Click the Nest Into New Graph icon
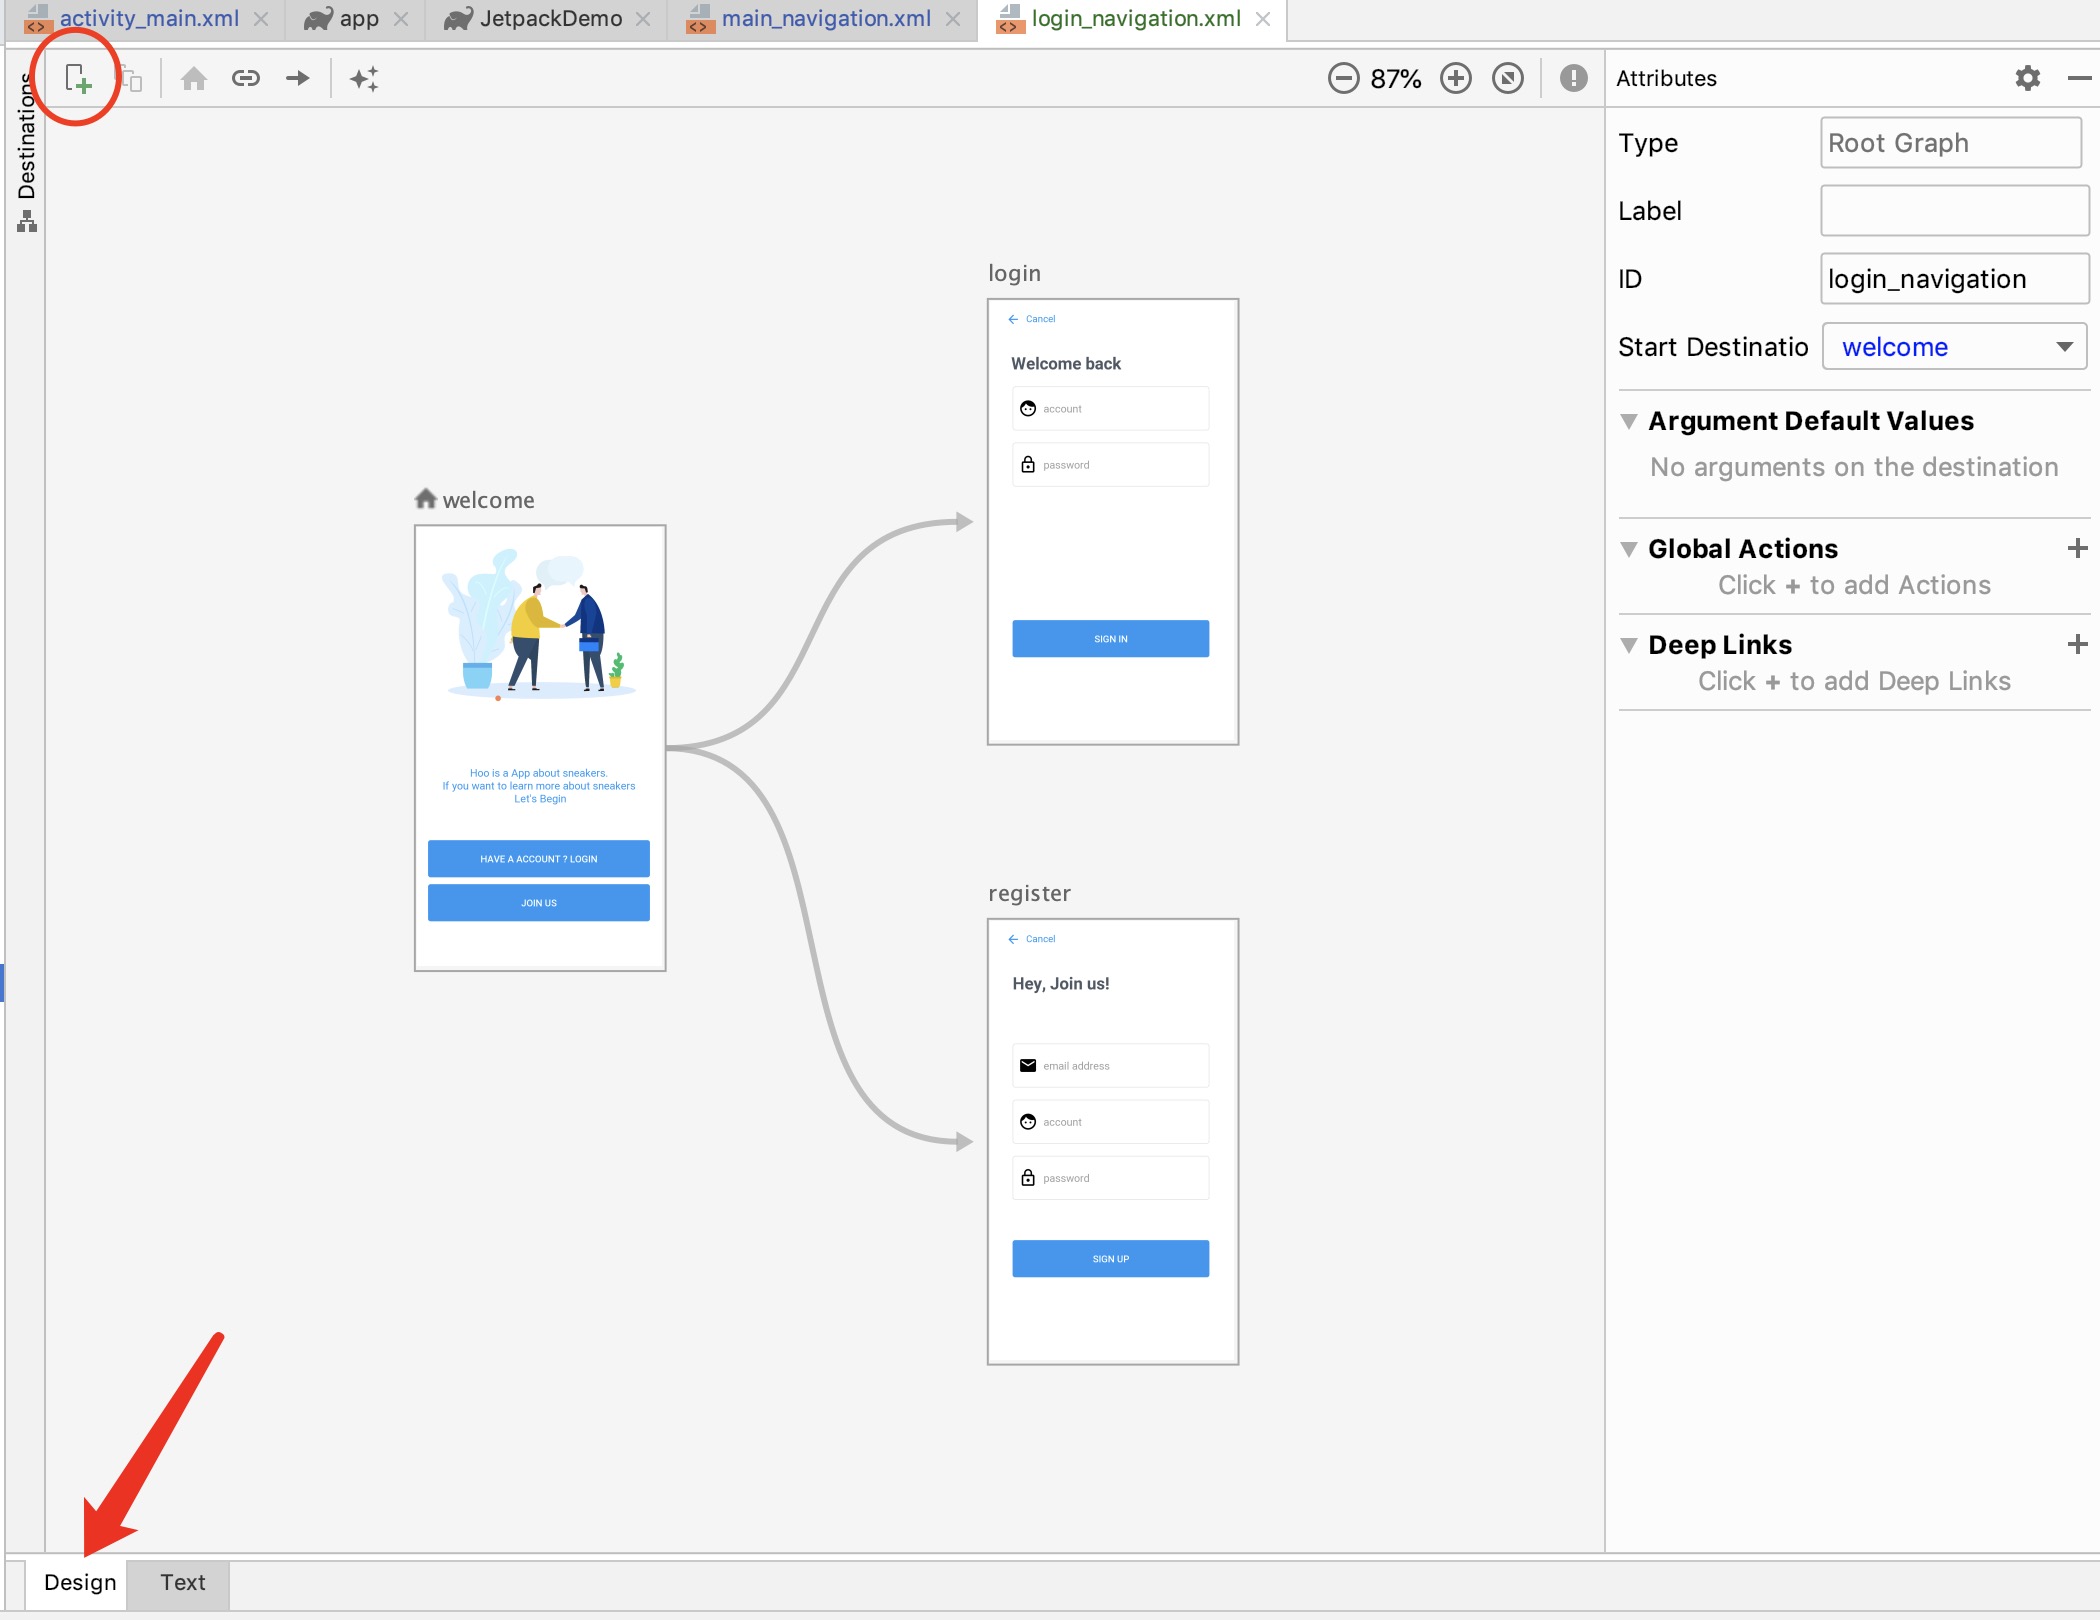 click(x=131, y=78)
